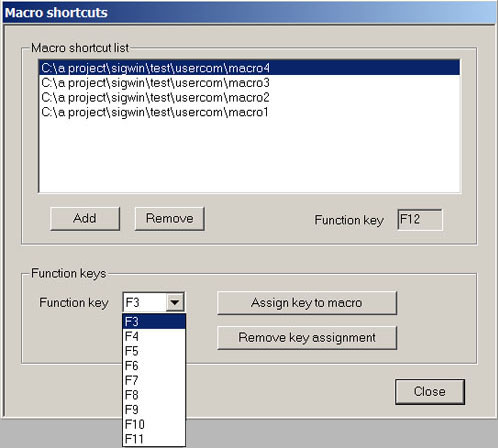
Task: Select F9 in the dropdown list
Action: coord(154,409)
